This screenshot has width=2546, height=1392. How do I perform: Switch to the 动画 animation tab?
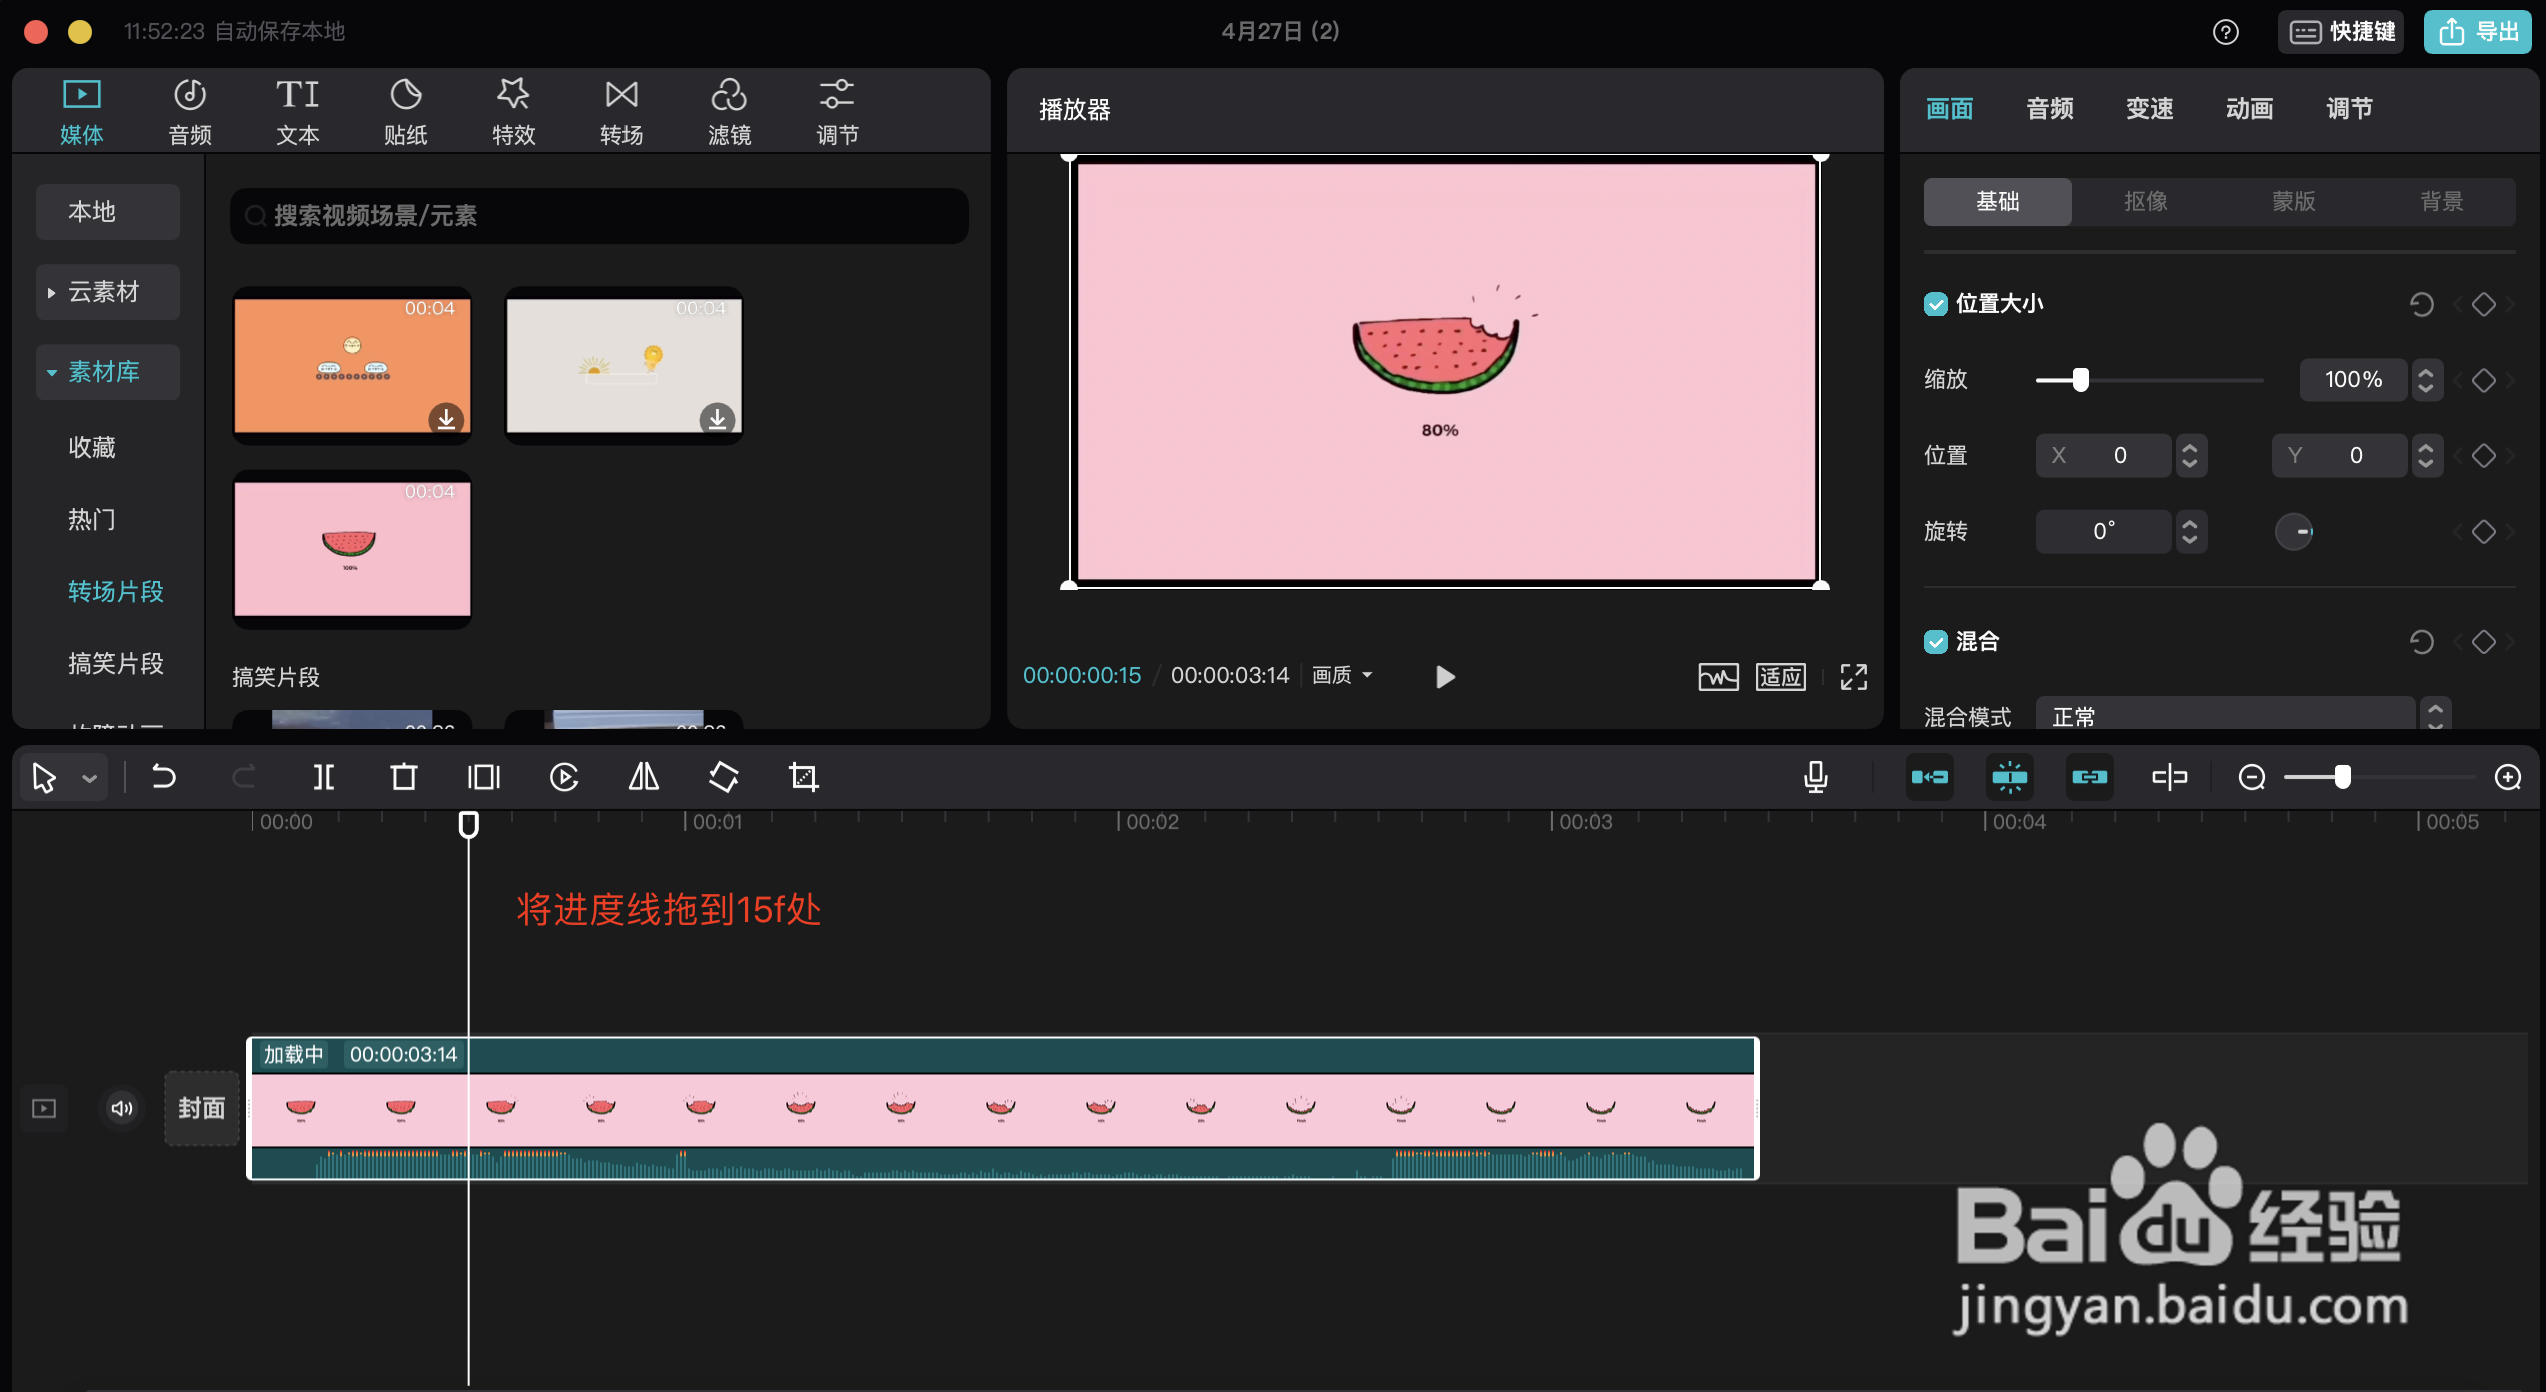click(2250, 109)
